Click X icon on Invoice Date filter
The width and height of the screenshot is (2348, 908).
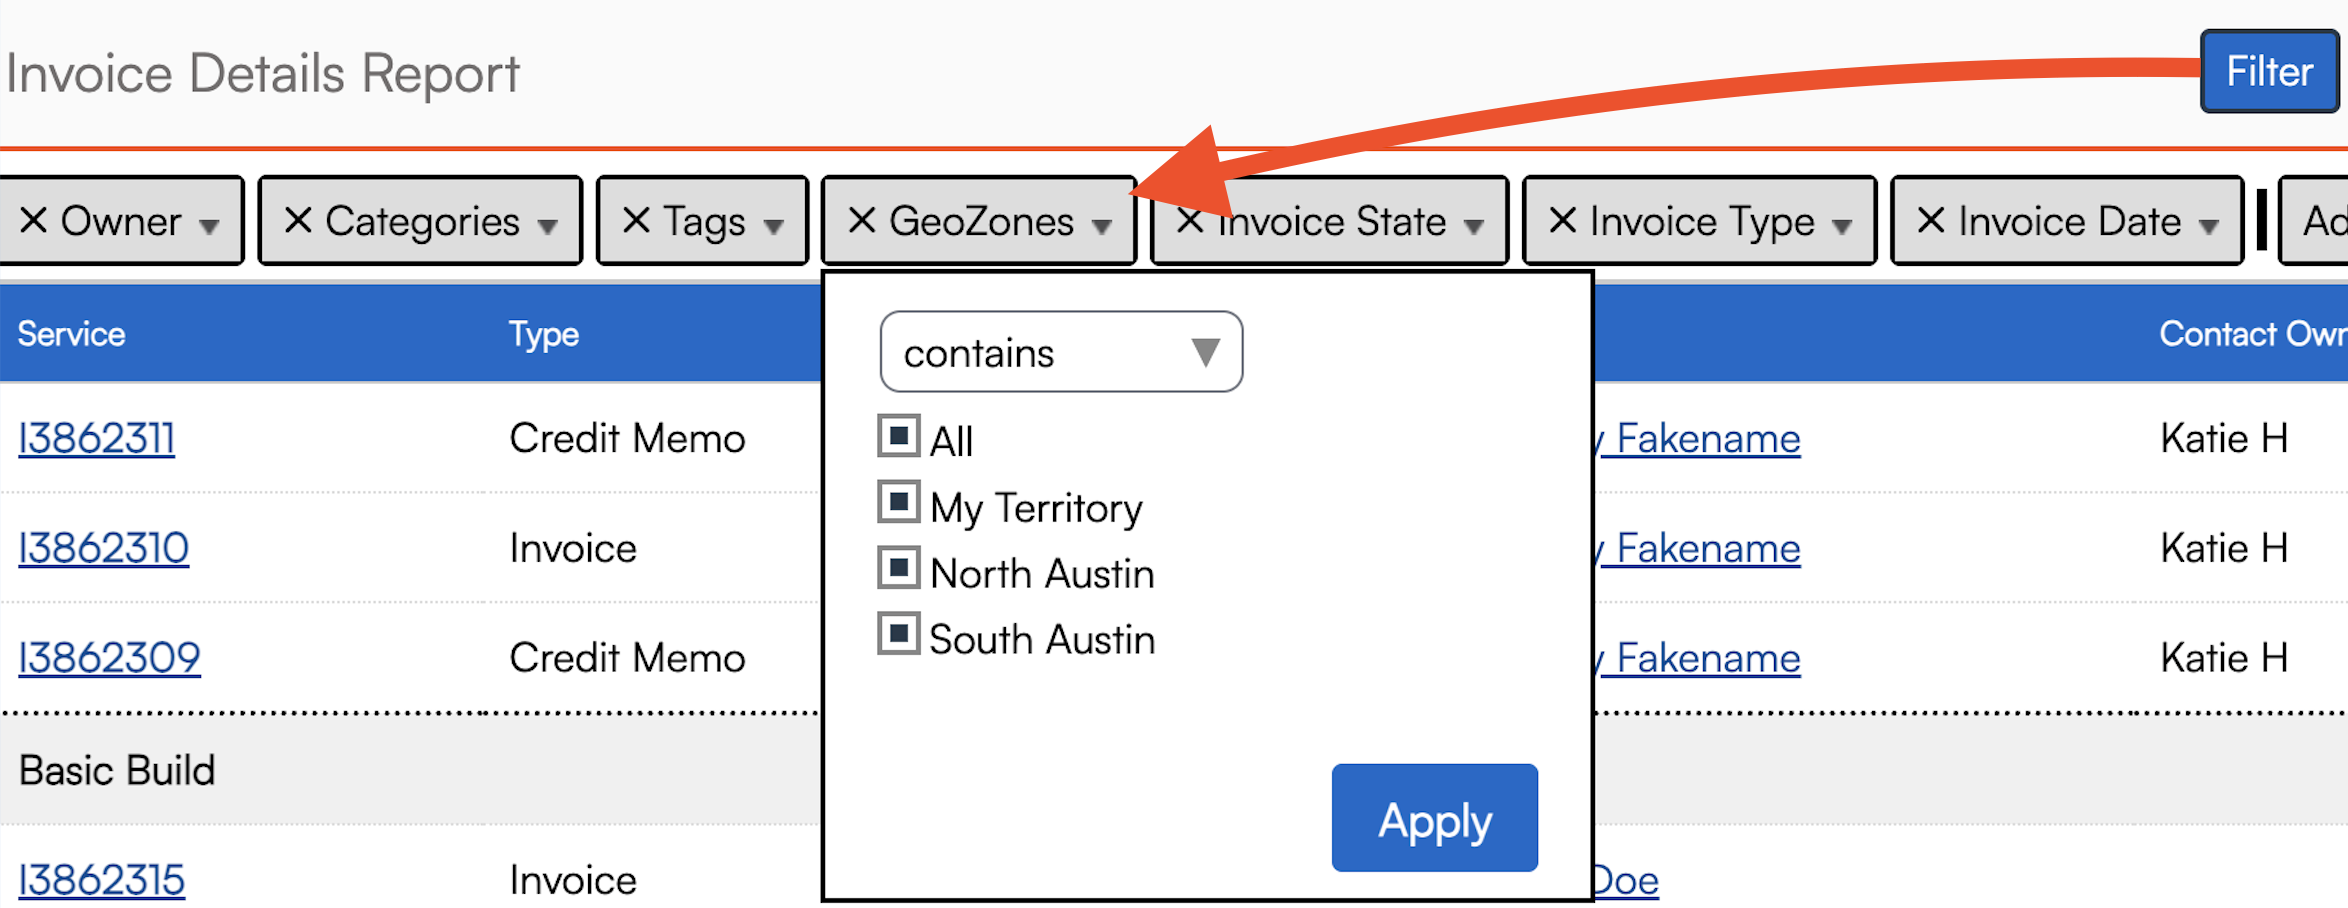point(1930,220)
